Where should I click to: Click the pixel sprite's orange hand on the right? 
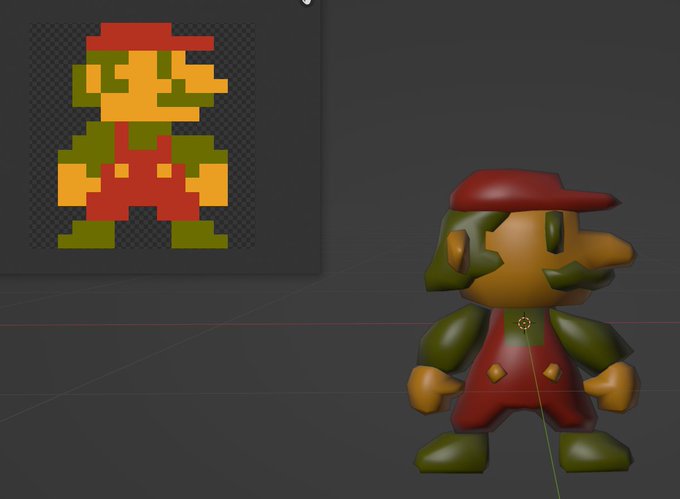[x=212, y=184]
